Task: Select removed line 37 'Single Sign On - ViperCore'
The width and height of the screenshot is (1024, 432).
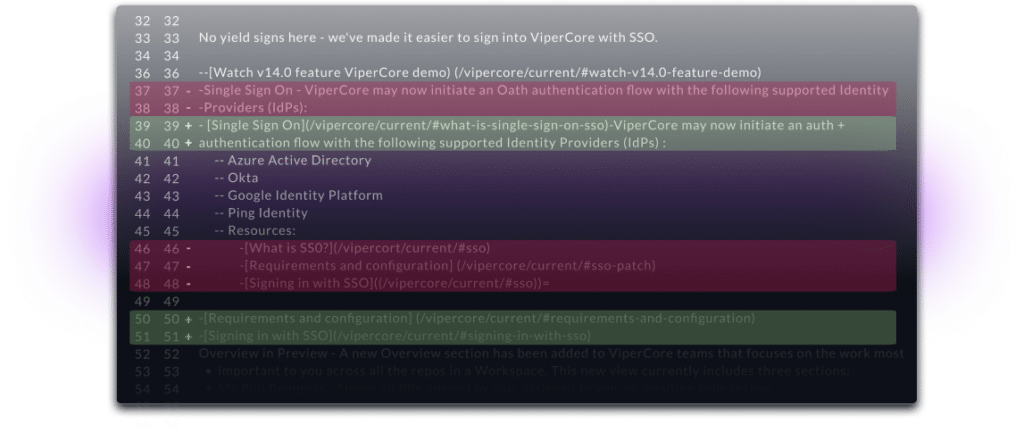Action: pos(543,90)
